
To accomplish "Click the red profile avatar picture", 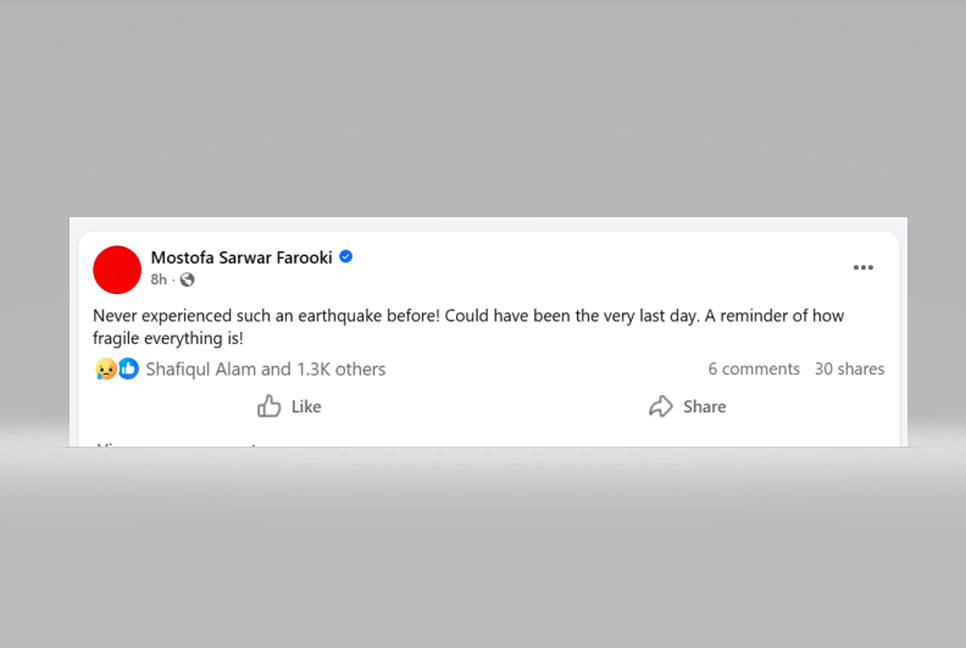I will [x=117, y=270].
